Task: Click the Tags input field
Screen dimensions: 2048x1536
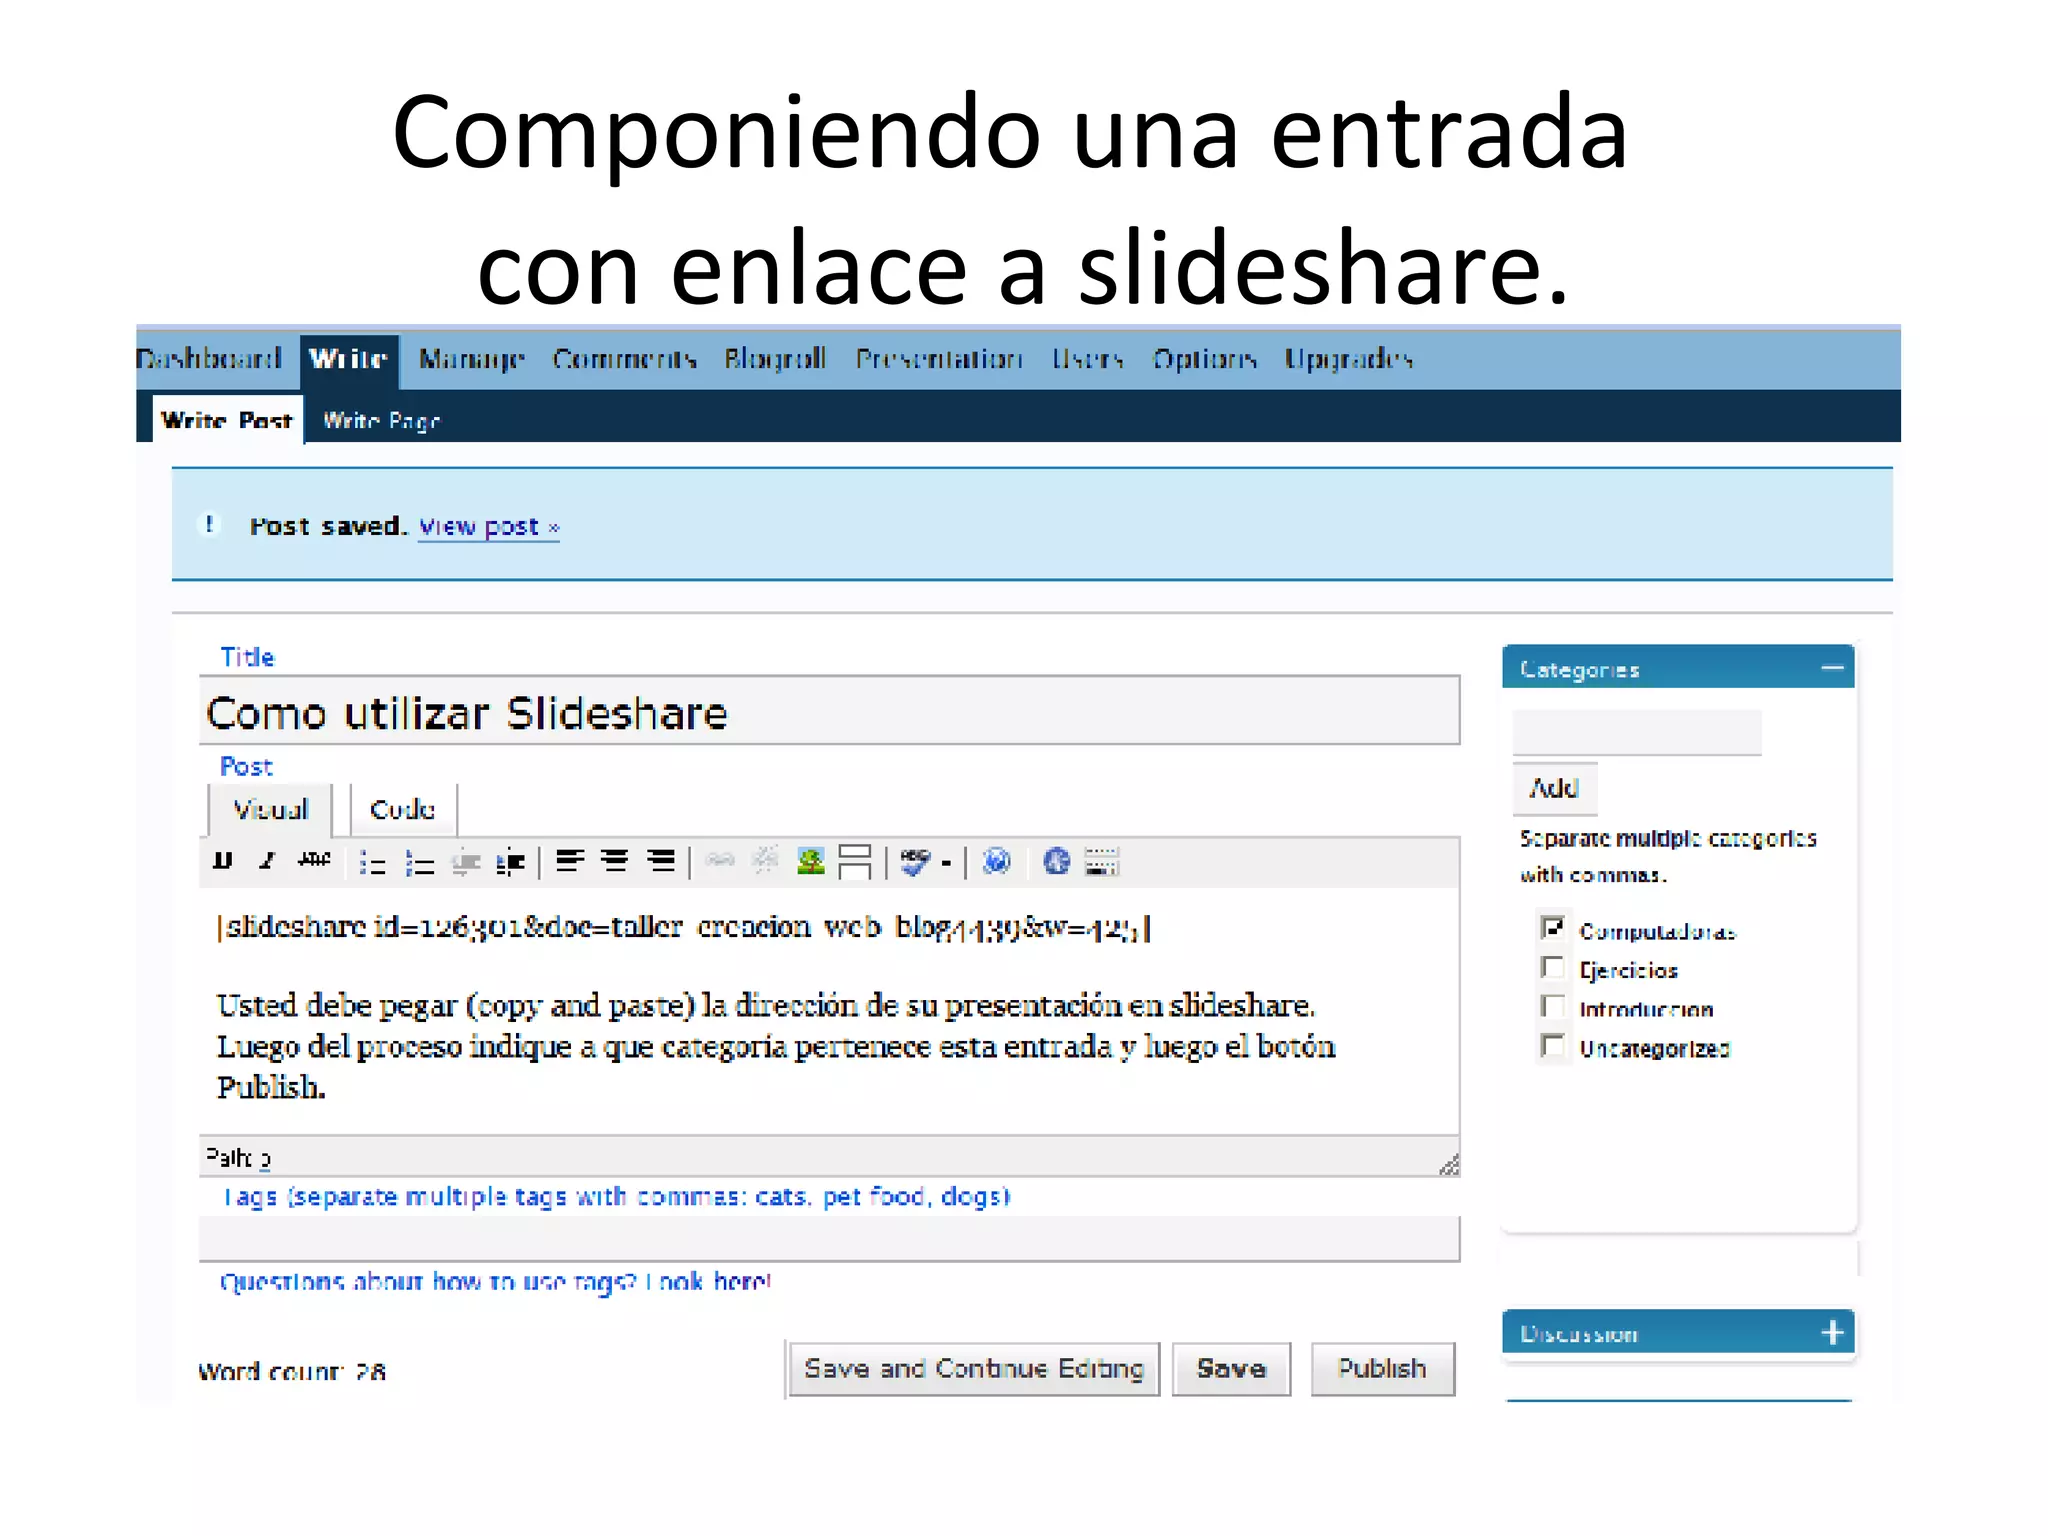Action: (829, 1238)
